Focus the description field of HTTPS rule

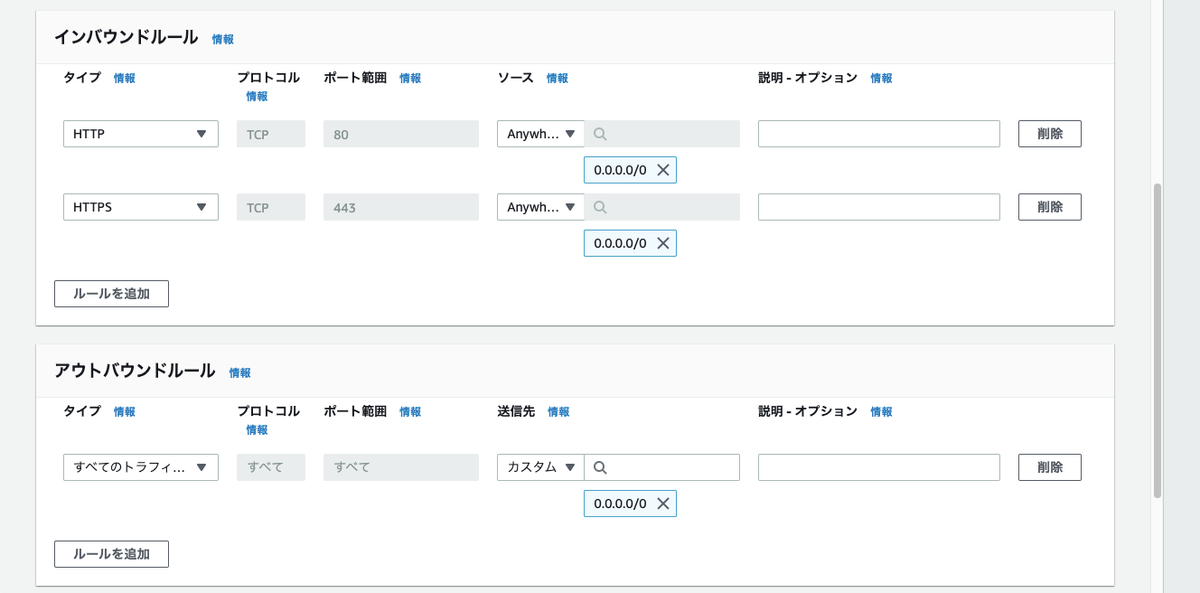[x=879, y=207]
